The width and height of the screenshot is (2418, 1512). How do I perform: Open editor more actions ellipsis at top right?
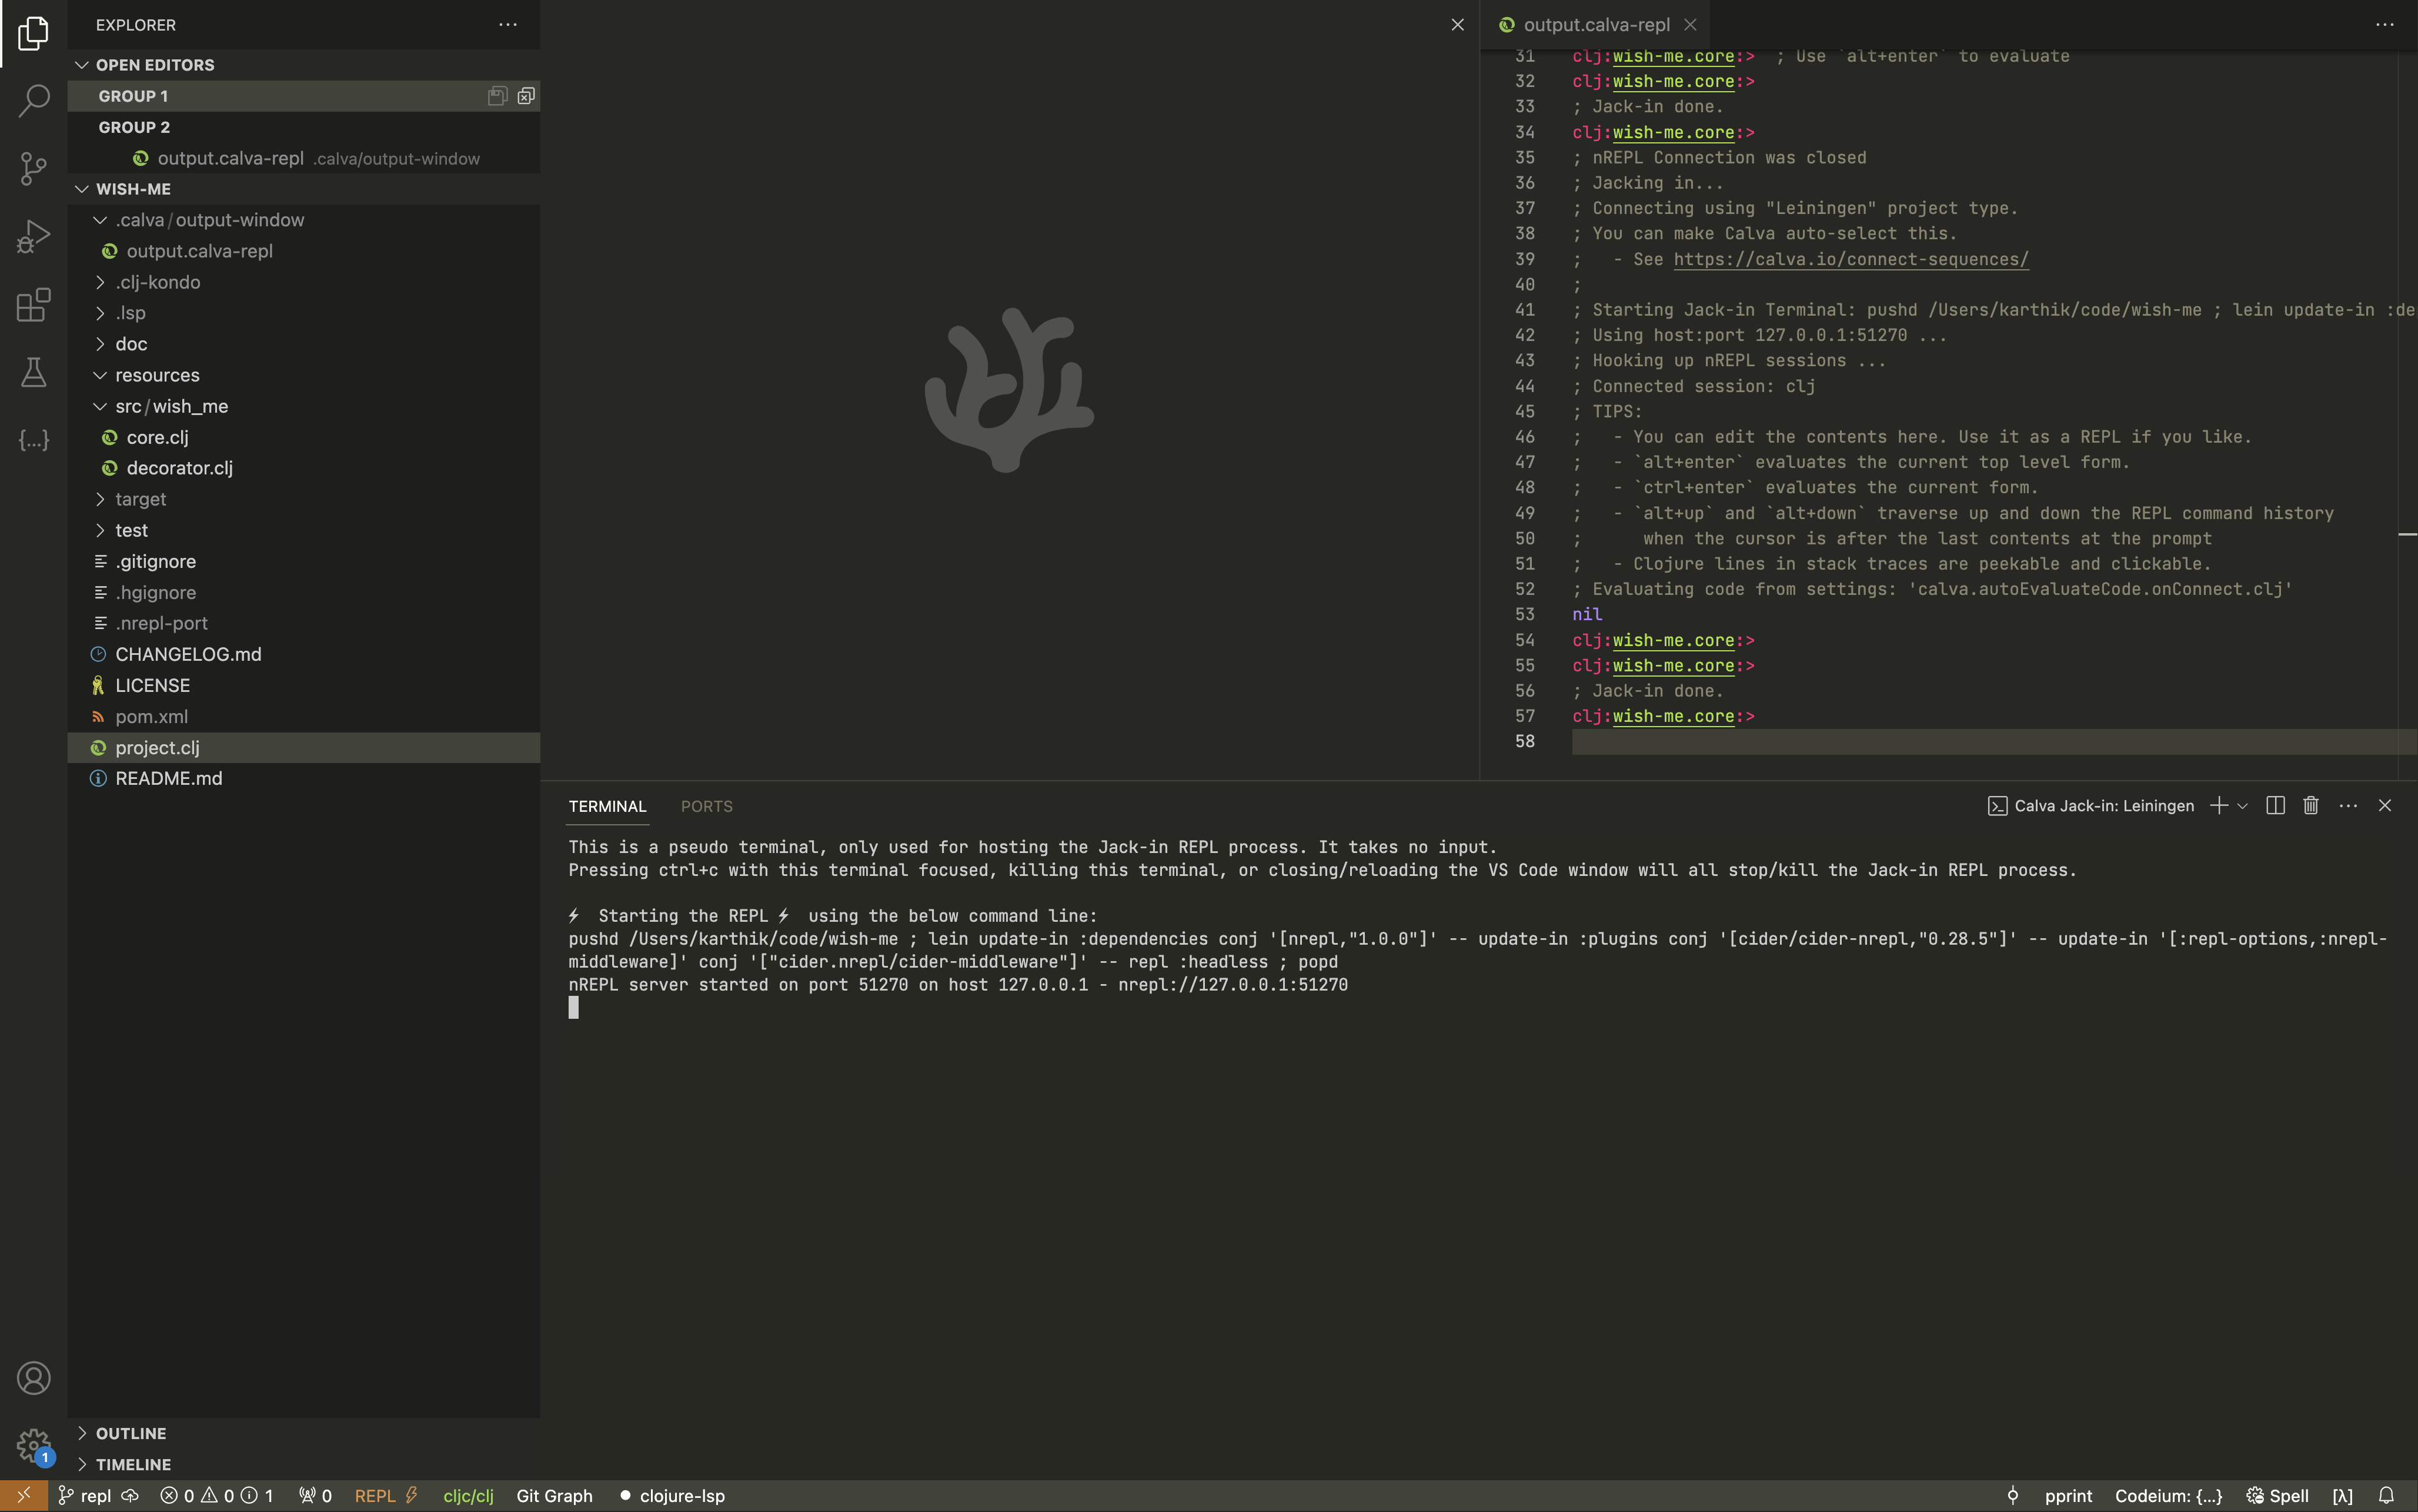coord(2384,24)
